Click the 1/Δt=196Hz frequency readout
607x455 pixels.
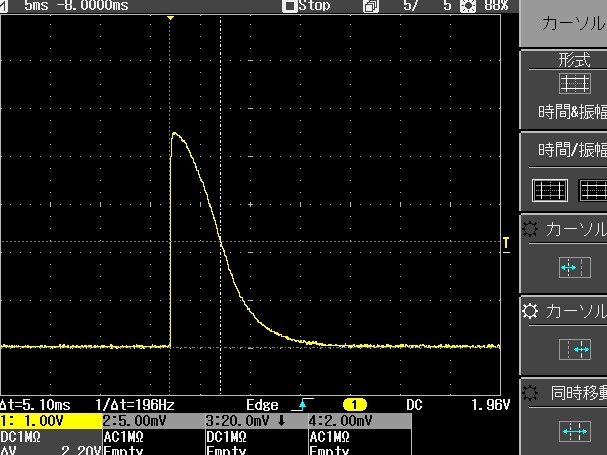tap(135, 405)
